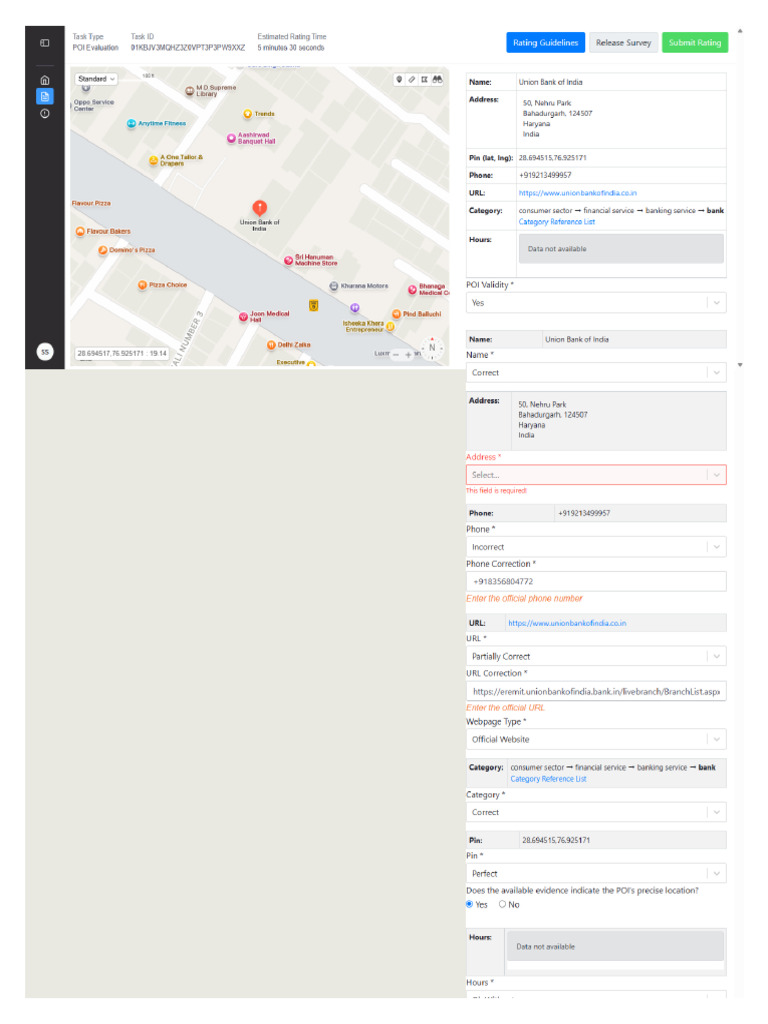This screenshot has width=768, height=1024.
Task: Click the M D Supreme Library marker
Action: pyautogui.click(x=189, y=91)
